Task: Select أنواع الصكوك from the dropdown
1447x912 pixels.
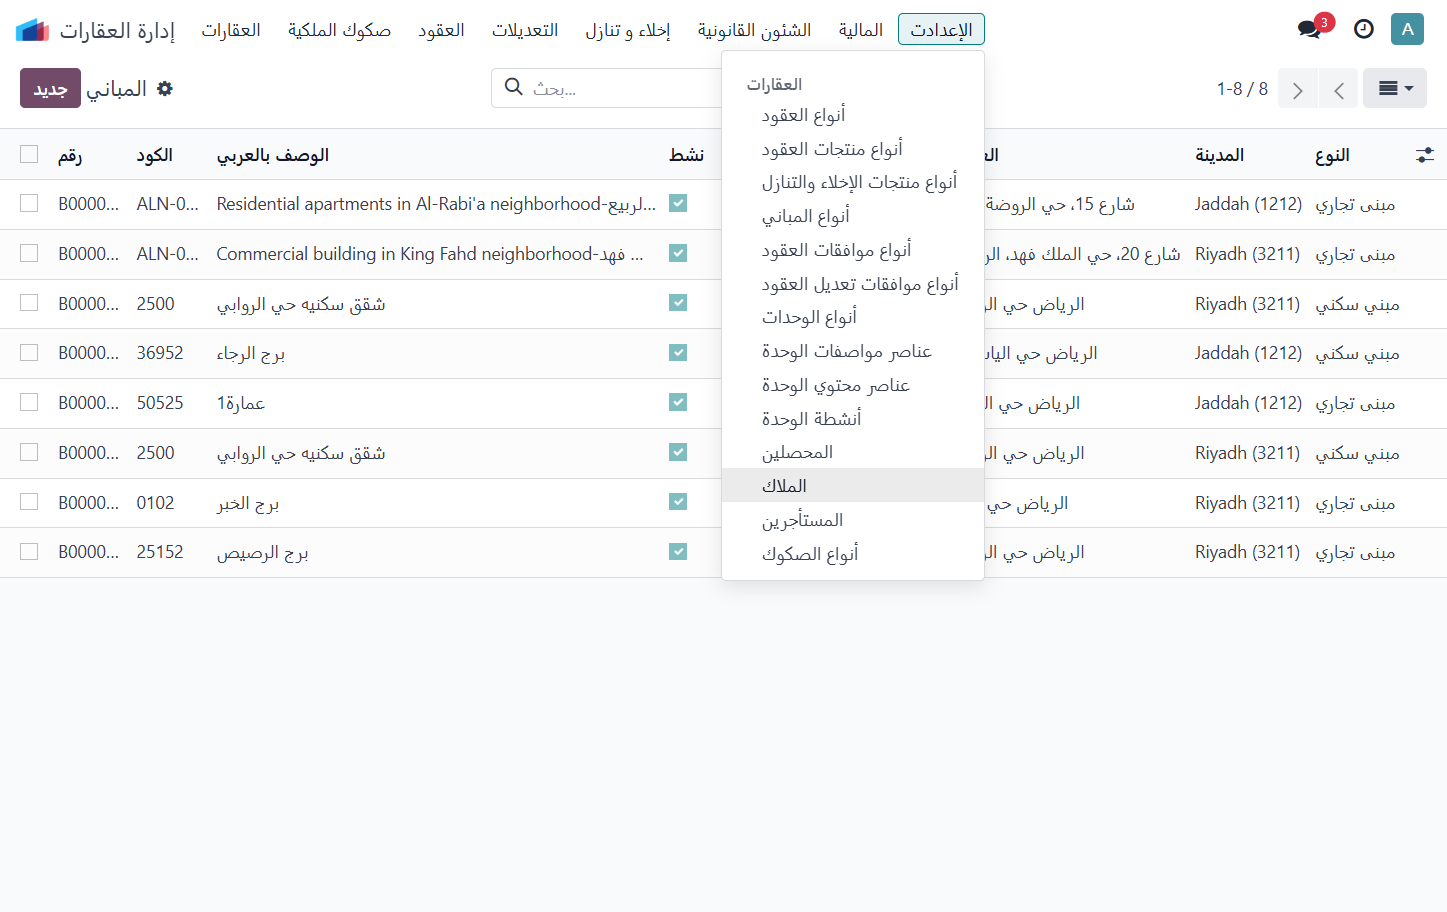Action: pyautogui.click(x=853, y=554)
